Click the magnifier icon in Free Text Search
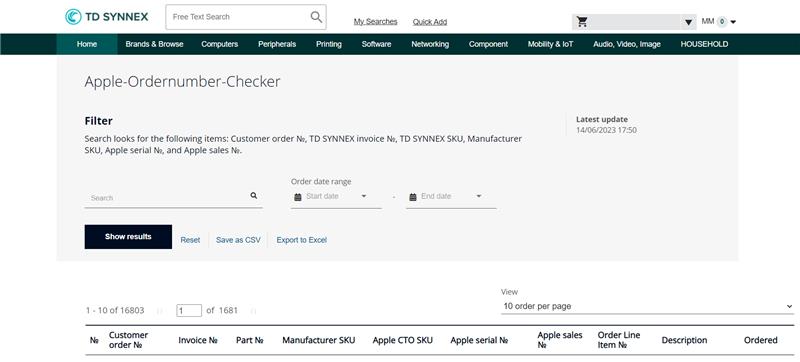The height and width of the screenshot is (362, 800). [x=316, y=17]
